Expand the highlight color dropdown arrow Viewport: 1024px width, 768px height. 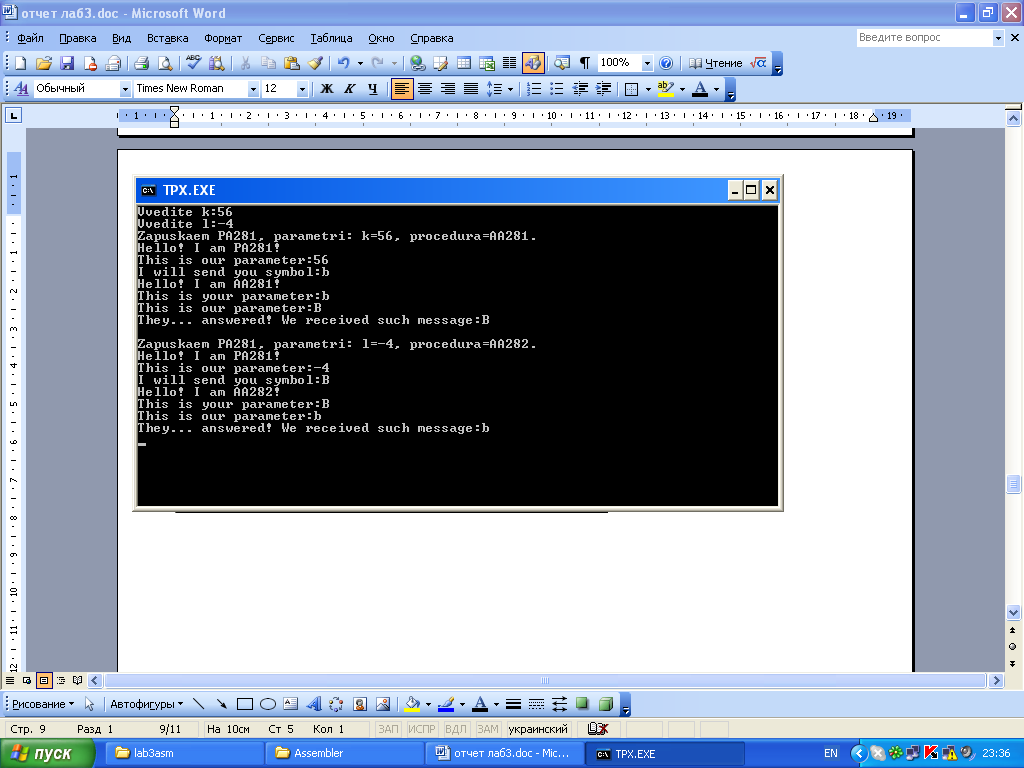(682, 89)
